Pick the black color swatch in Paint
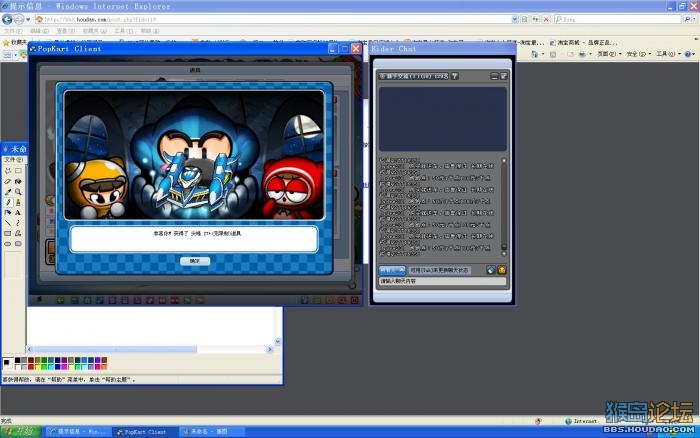The height and width of the screenshot is (438, 700). (17, 360)
